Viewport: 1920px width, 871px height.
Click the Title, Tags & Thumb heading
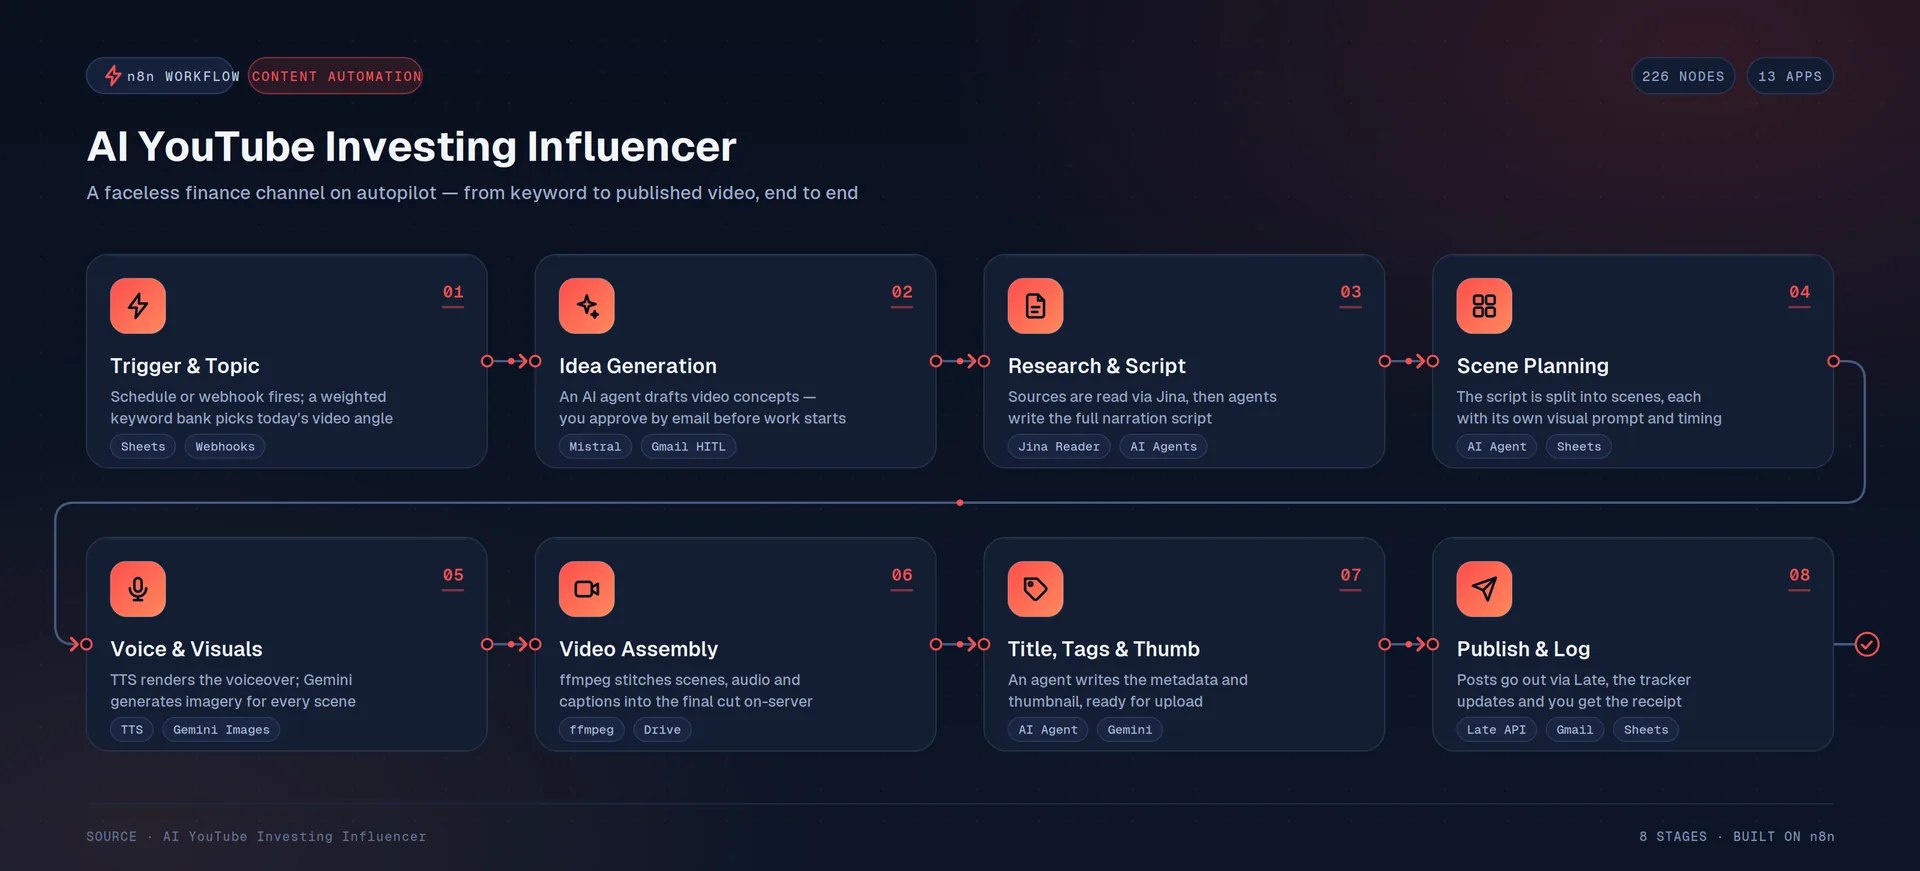(x=1104, y=649)
